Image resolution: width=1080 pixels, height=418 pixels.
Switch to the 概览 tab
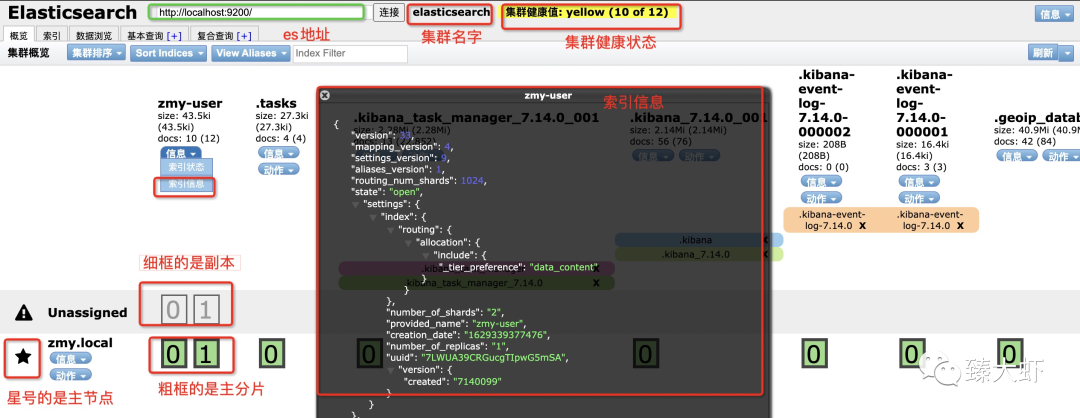click(19, 35)
